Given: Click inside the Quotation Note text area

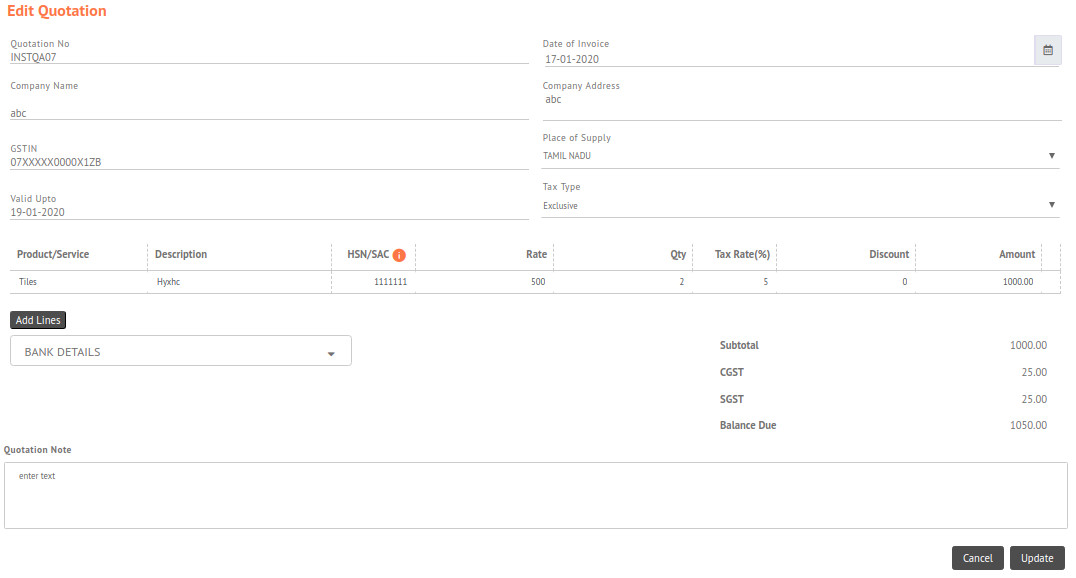Looking at the screenshot, I should [x=536, y=495].
